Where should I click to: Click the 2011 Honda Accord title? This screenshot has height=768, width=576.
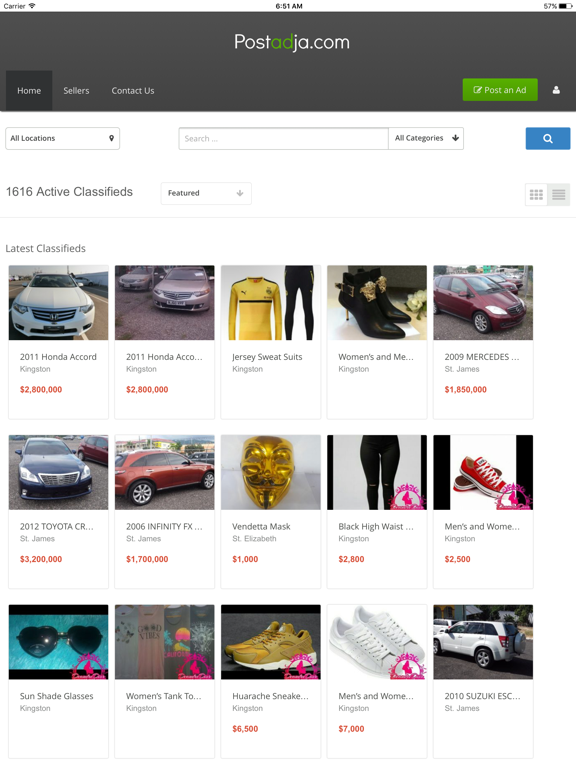click(x=58, y=357)
